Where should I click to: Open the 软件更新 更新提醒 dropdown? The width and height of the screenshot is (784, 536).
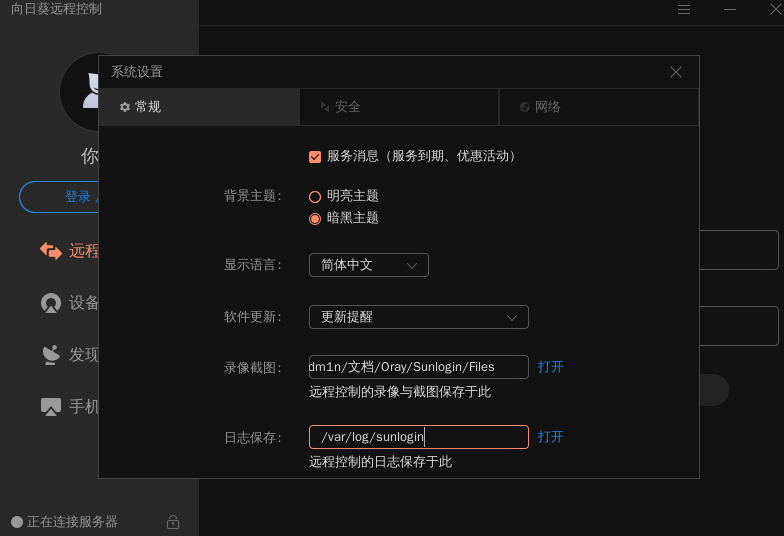point(418,317)
